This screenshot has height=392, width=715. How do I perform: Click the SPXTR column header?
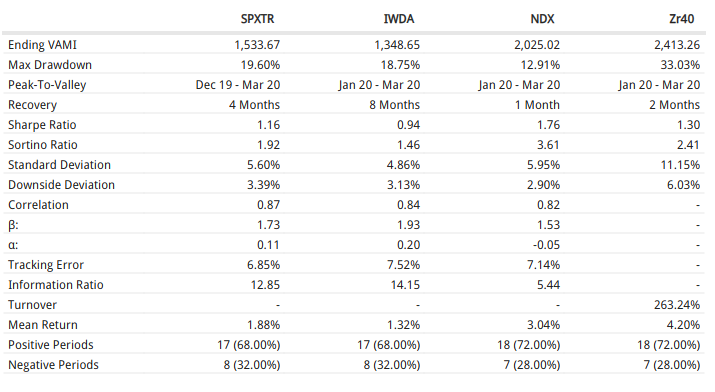[x=258, y=19]
